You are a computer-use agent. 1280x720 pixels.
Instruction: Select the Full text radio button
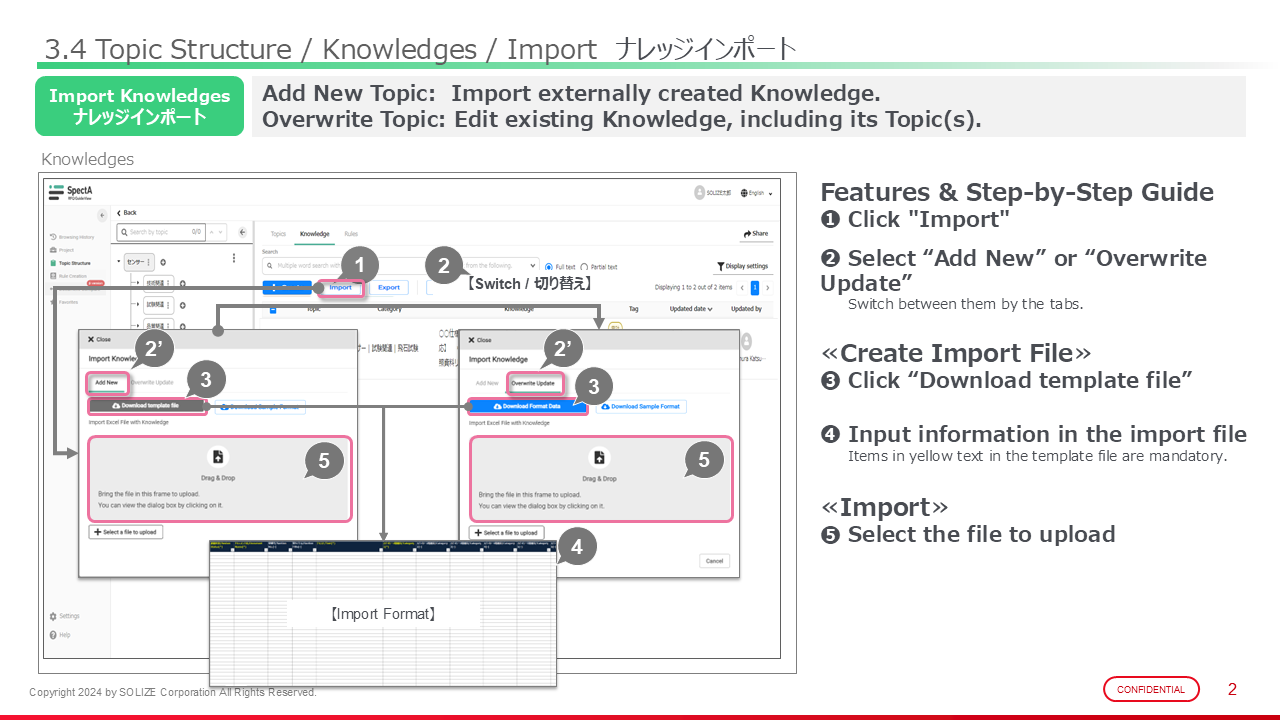548,267
